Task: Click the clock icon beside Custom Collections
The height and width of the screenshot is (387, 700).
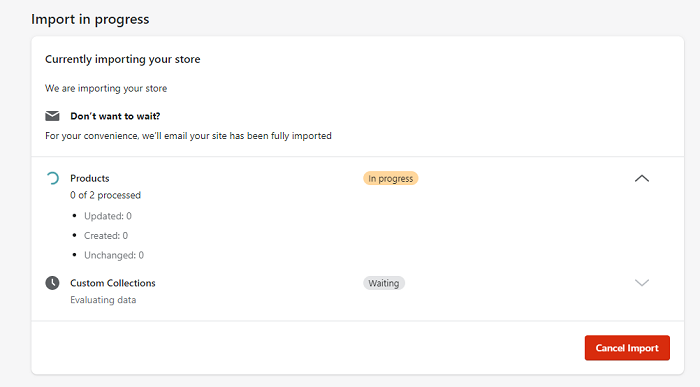Action: tap(52, 283)
